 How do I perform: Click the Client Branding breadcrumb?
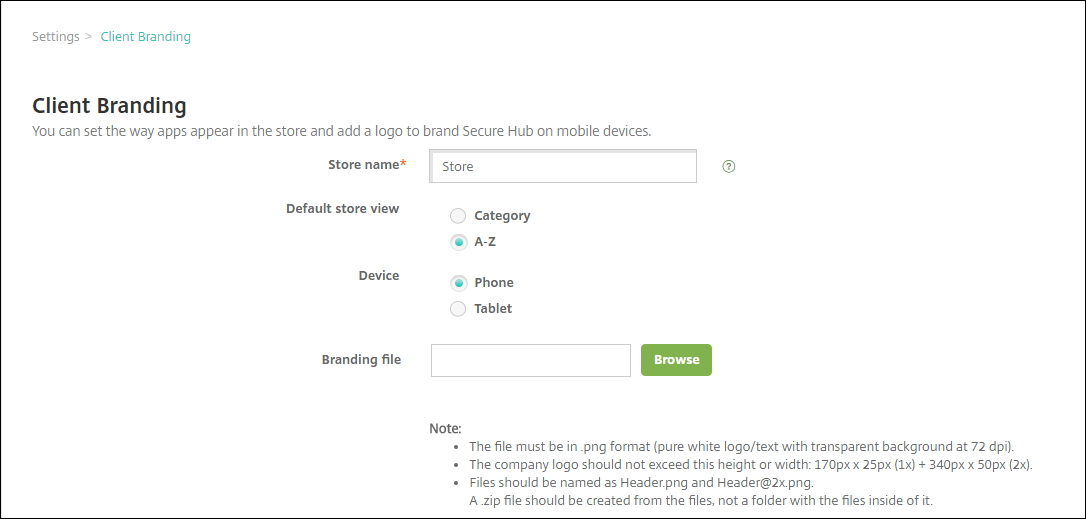(x=145, y=37)
